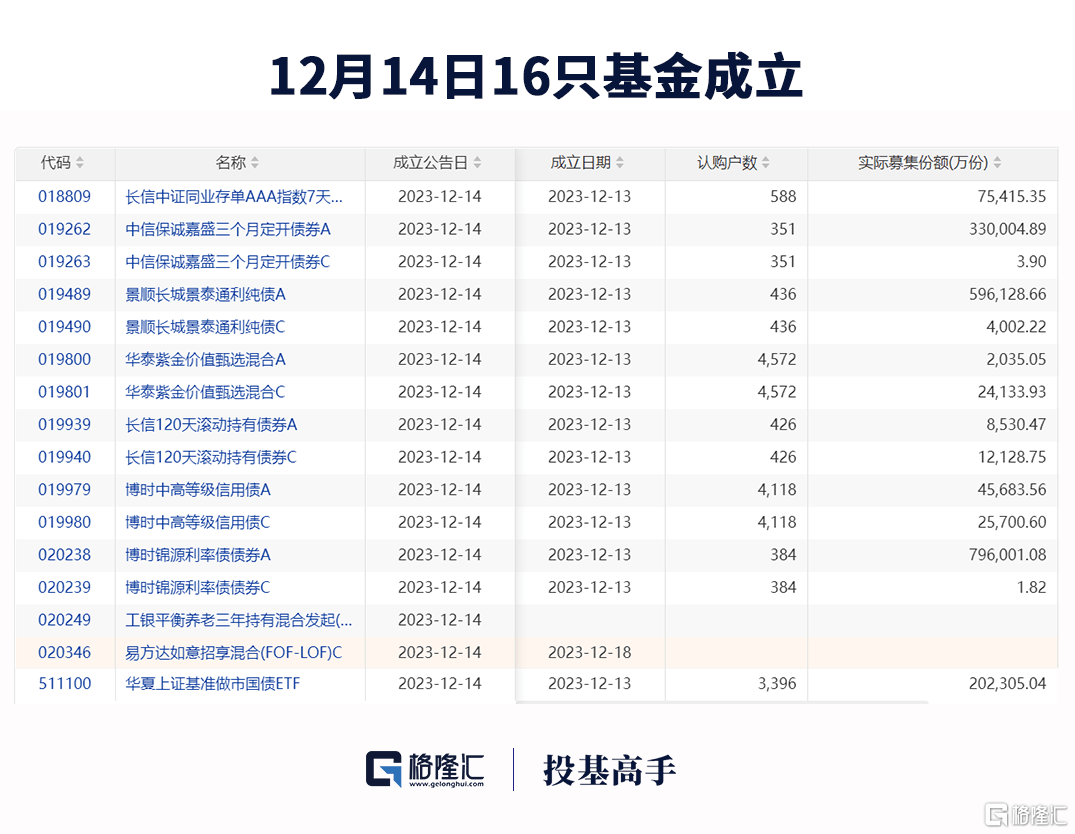Open fund code 019980
Image resolution: width=1075 pixels, height=834 pixels.
click(x=64, y=522)
